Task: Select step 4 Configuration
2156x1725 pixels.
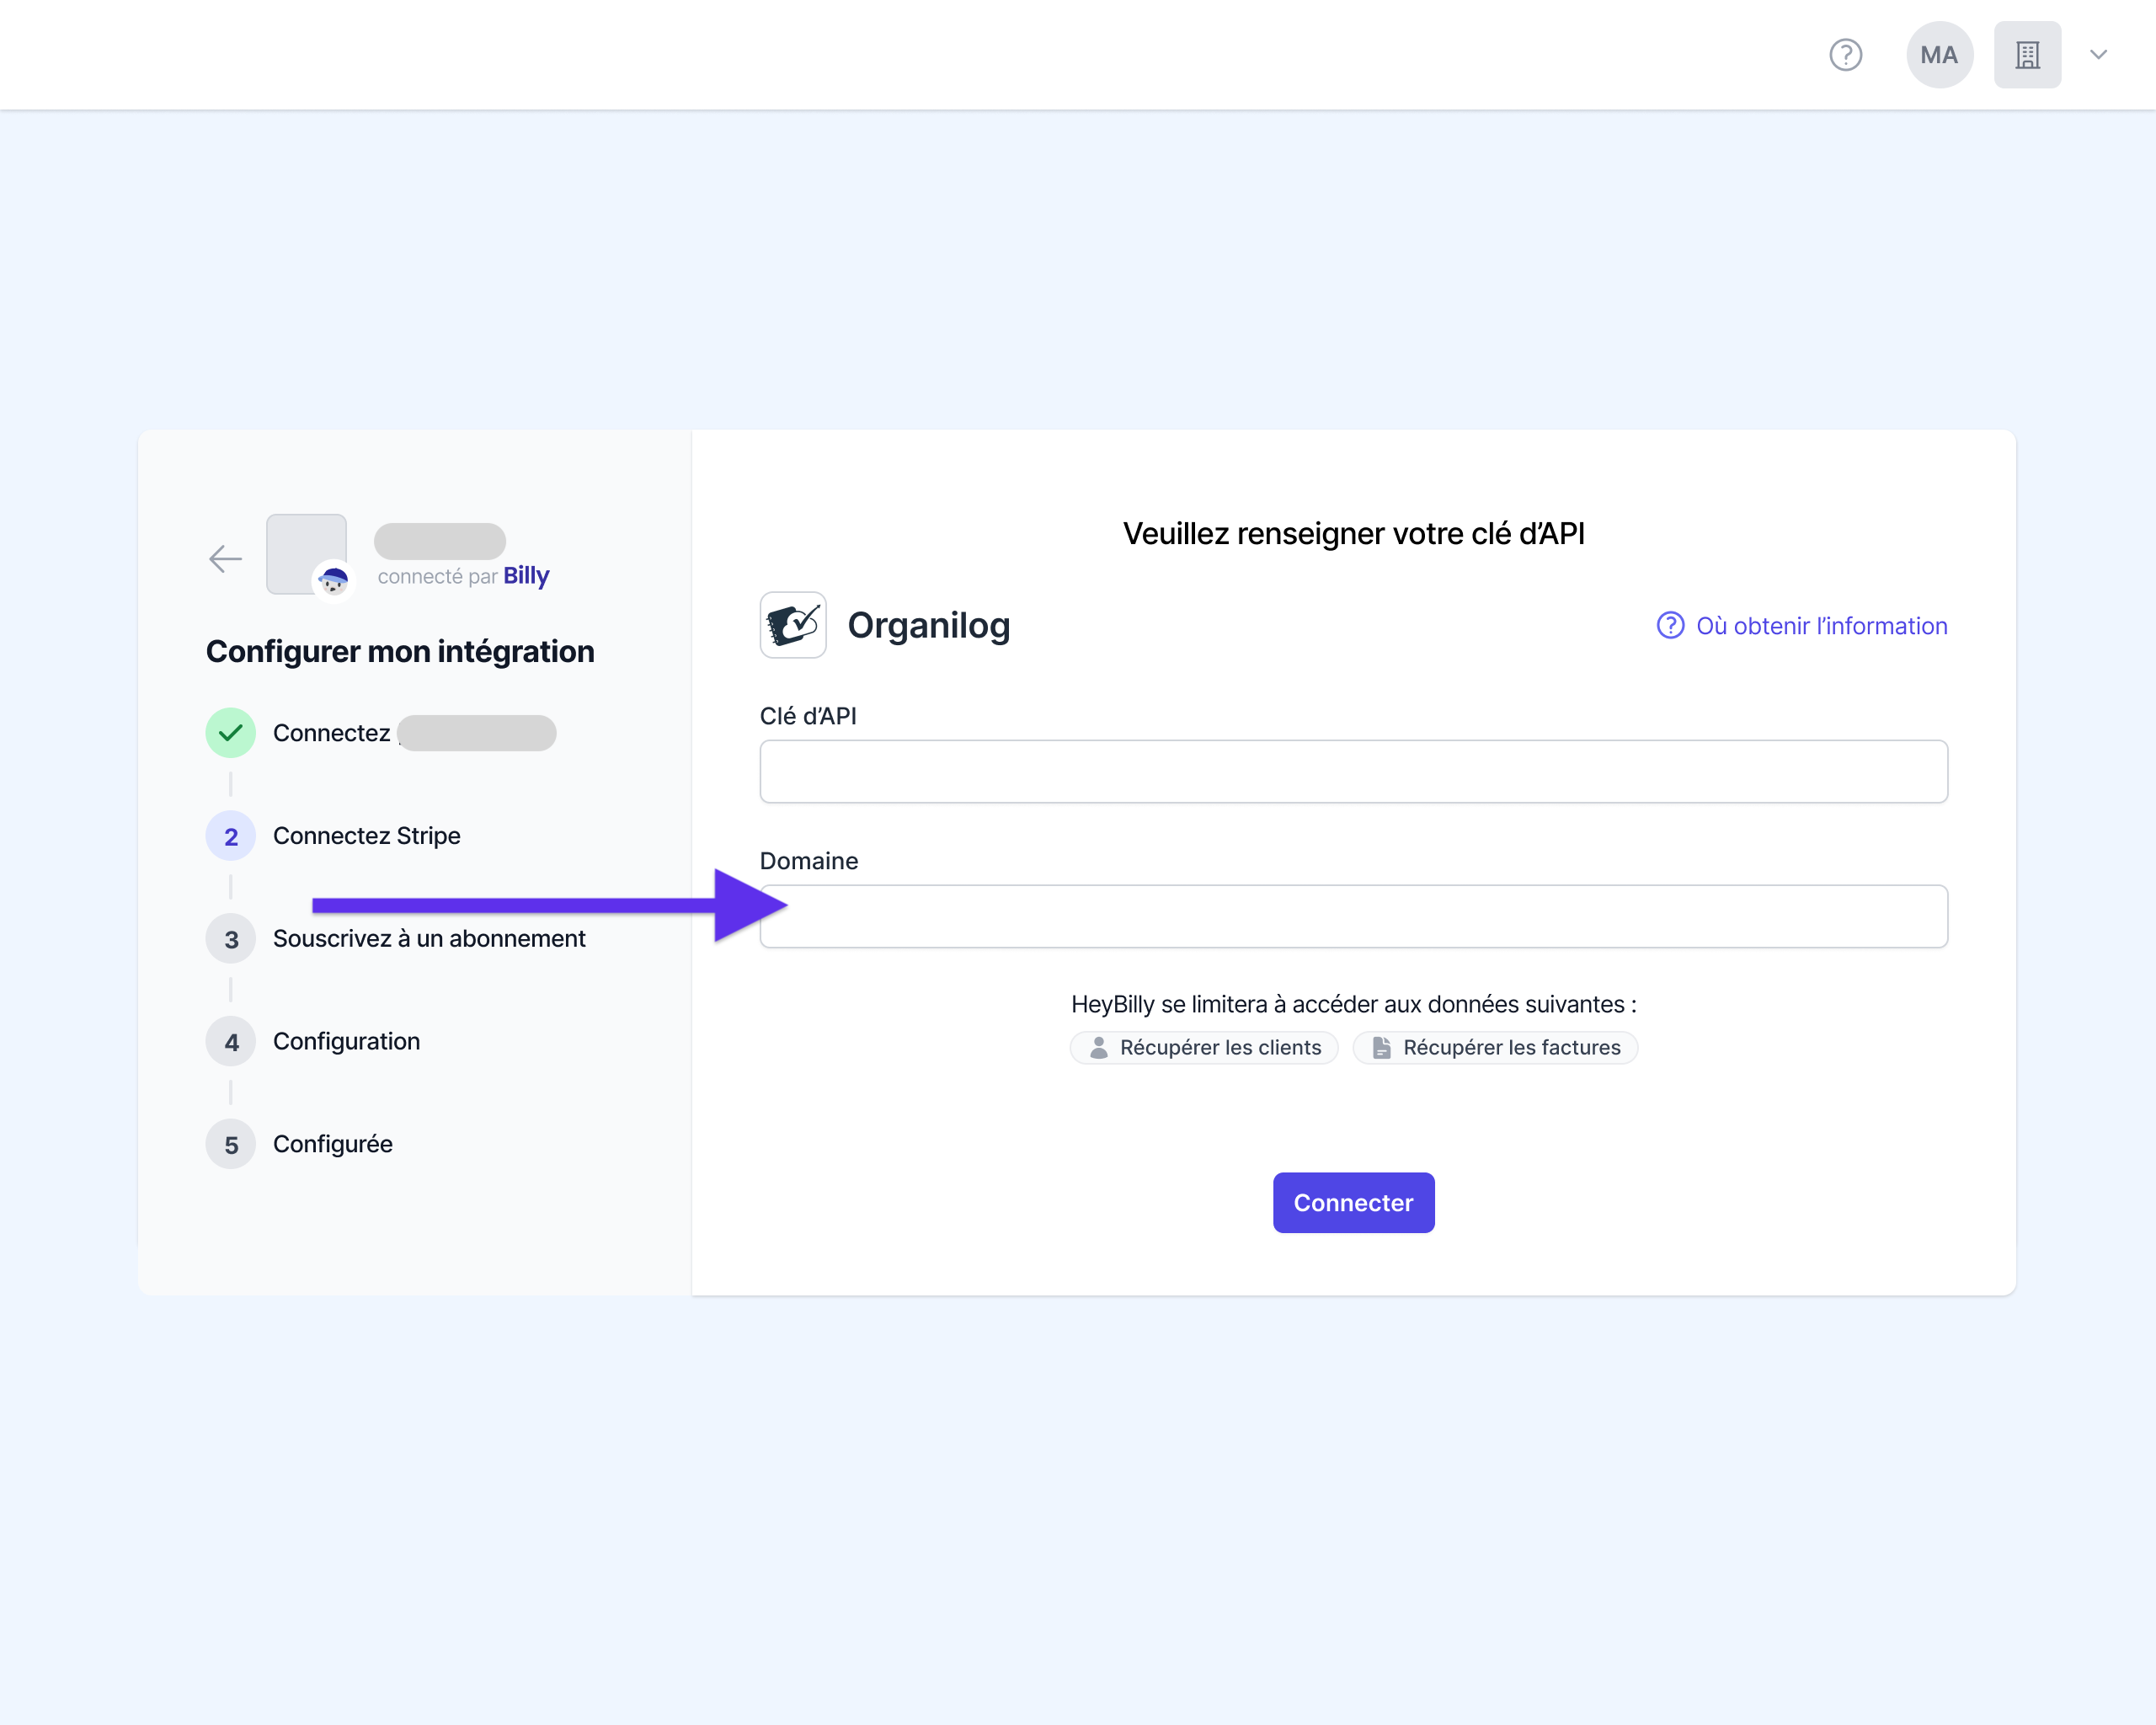Action: (314, 1042)
